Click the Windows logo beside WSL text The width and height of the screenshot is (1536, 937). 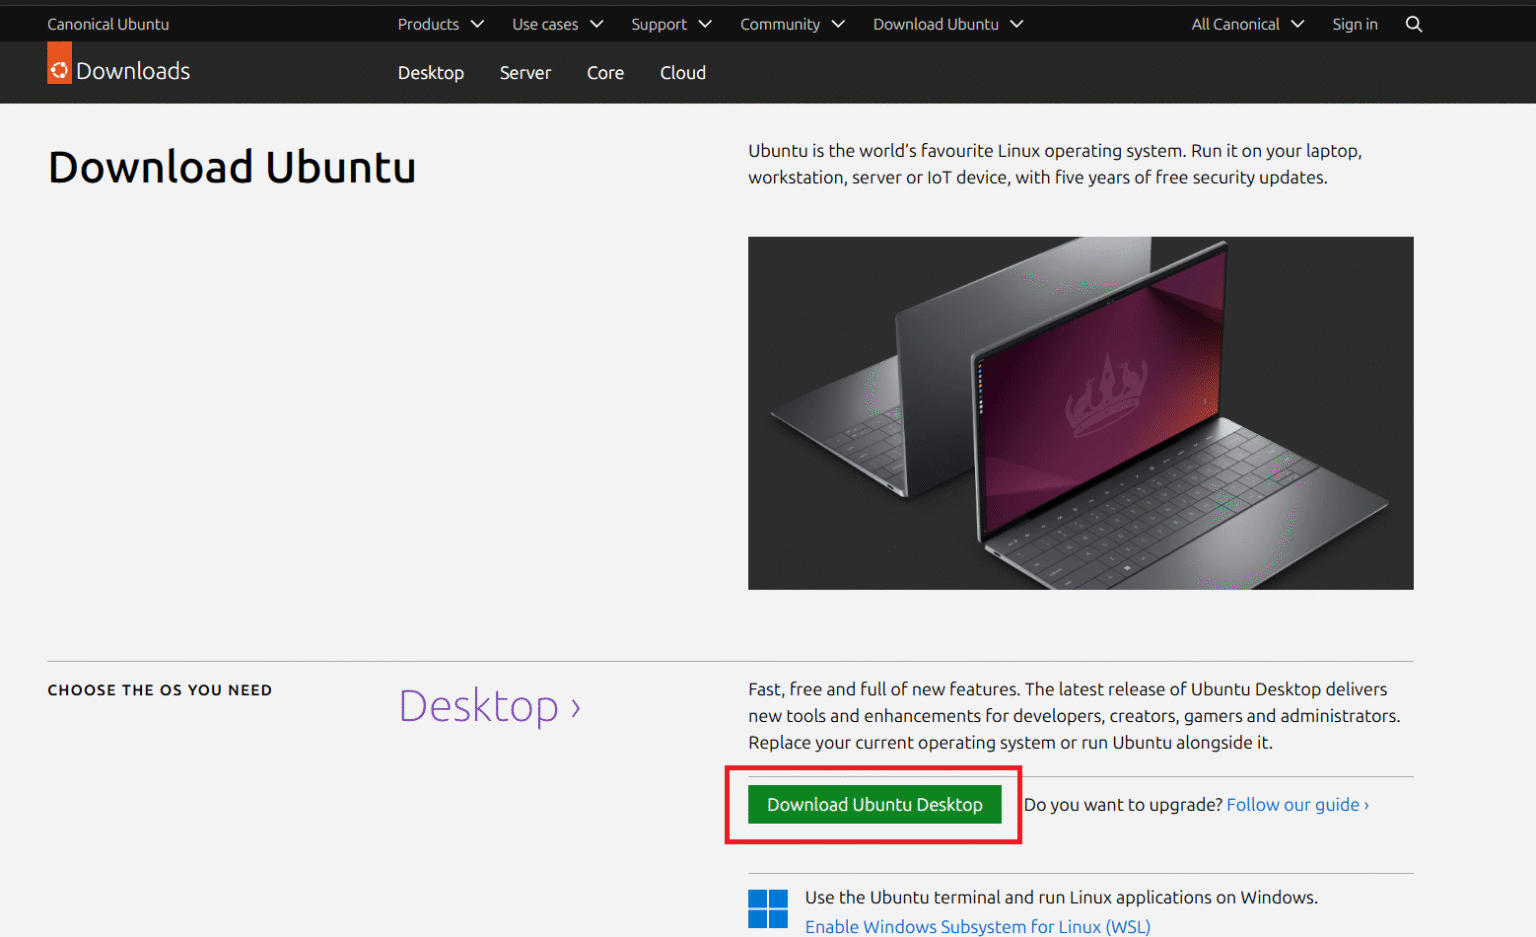pyautogui.click(x=768, y=908)
